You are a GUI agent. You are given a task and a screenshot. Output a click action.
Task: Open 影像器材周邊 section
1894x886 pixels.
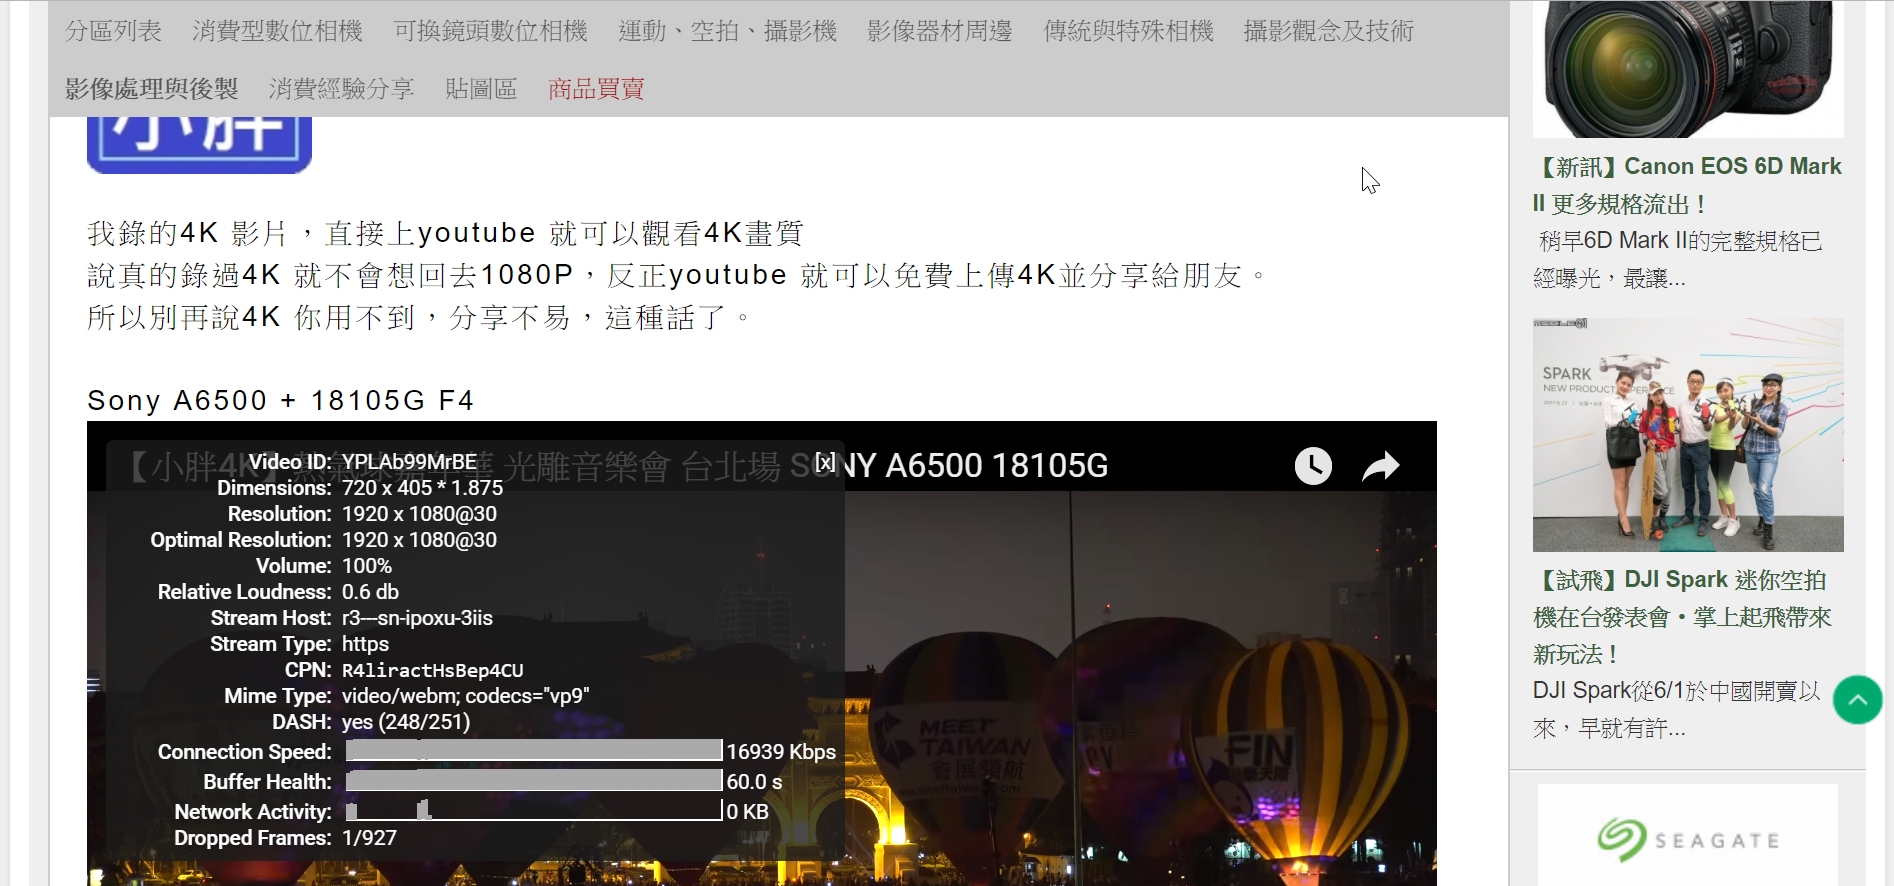coord(940,31)
